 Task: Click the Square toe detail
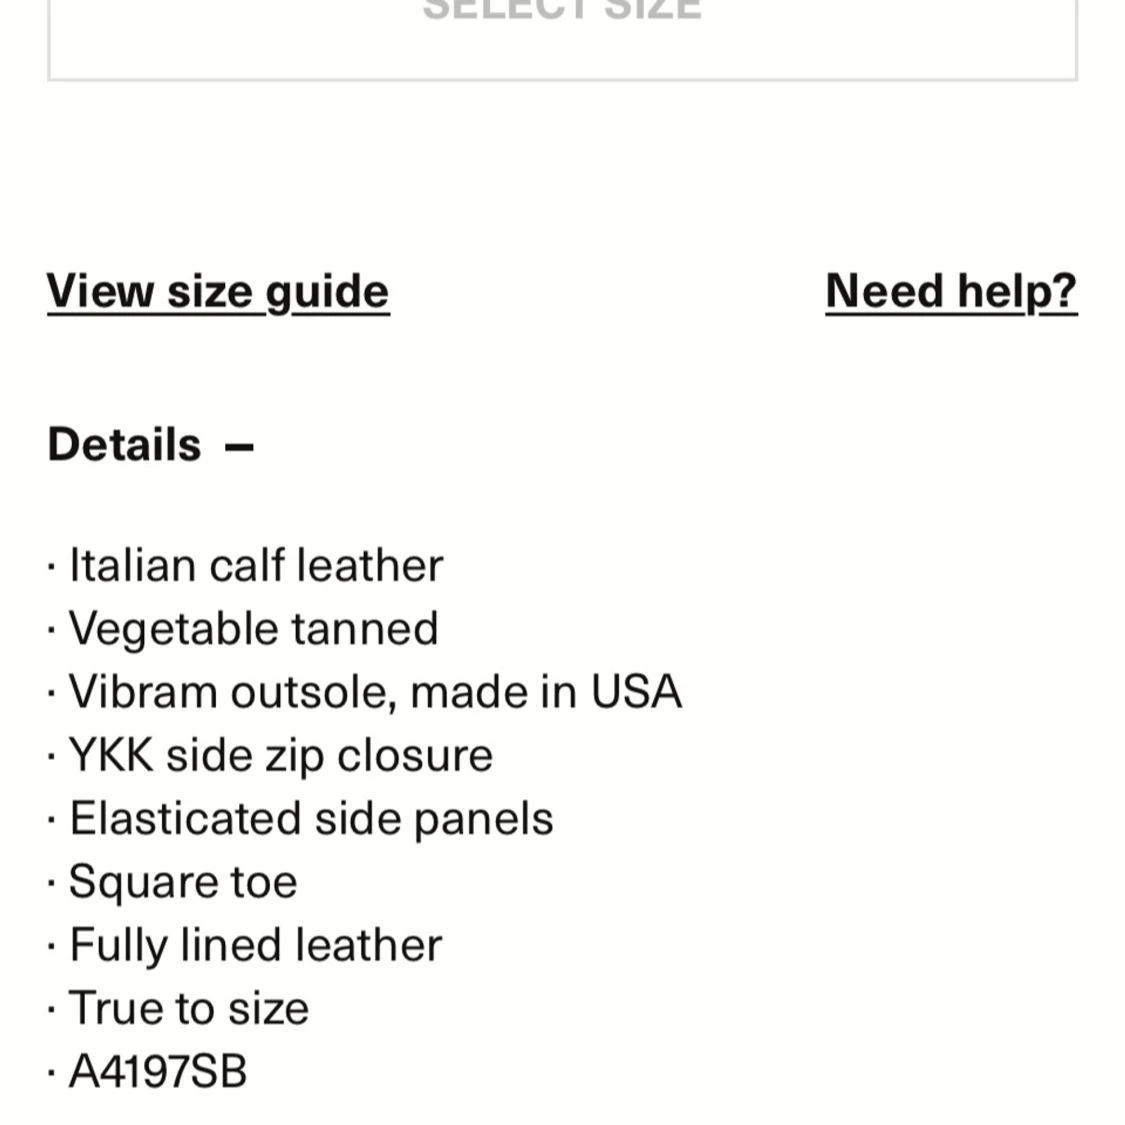pos(183,882)
